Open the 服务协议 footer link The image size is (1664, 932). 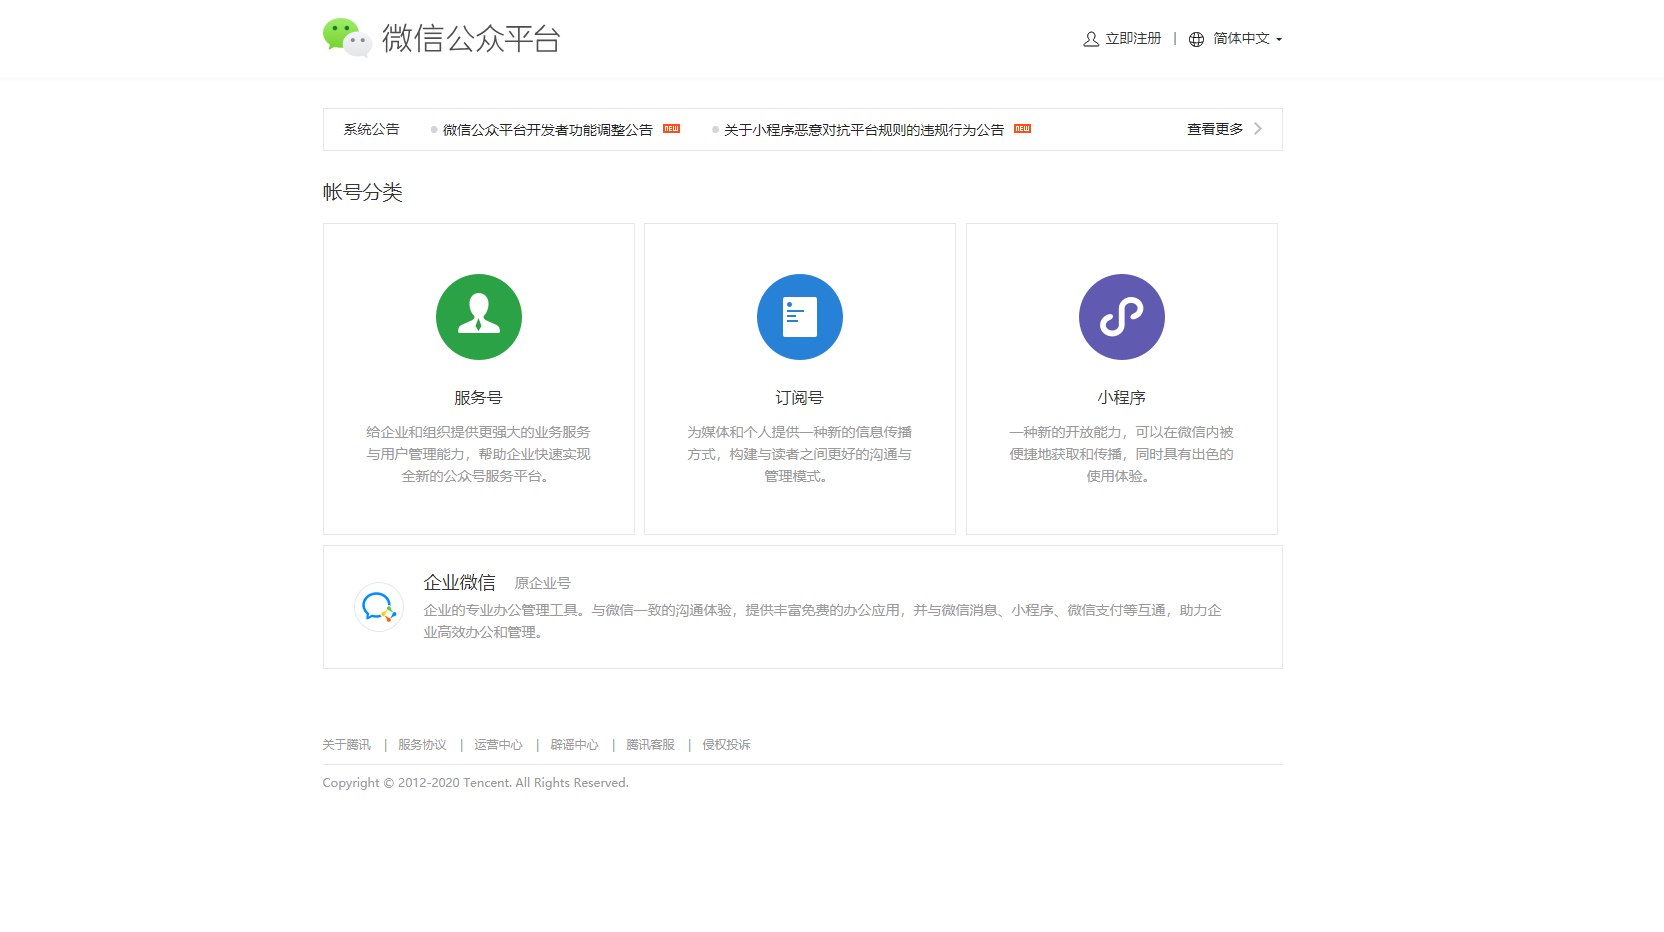point(422,745)
